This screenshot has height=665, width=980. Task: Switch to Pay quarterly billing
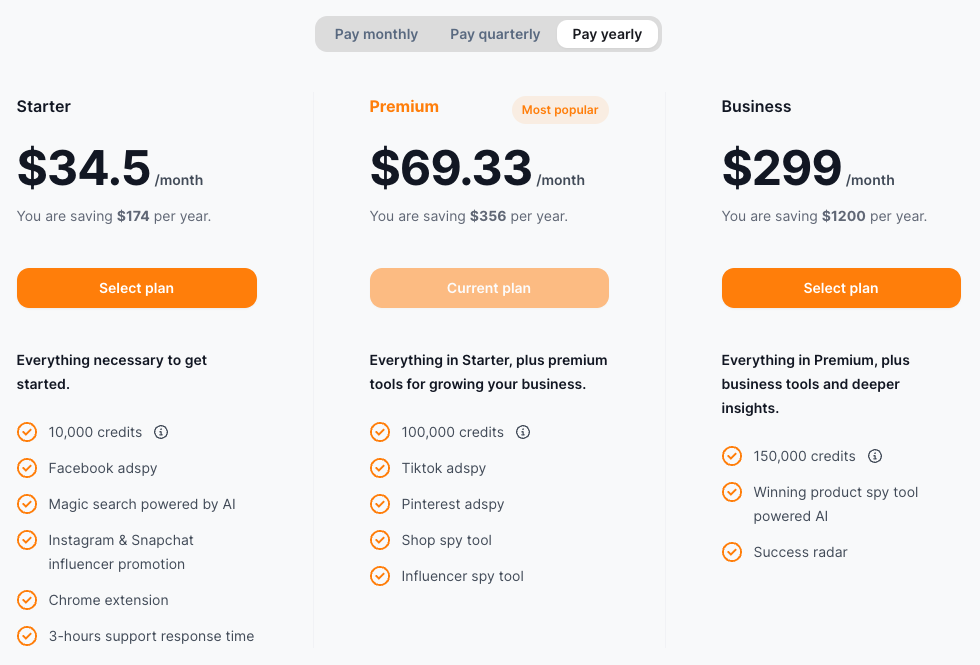click(495, 34)
